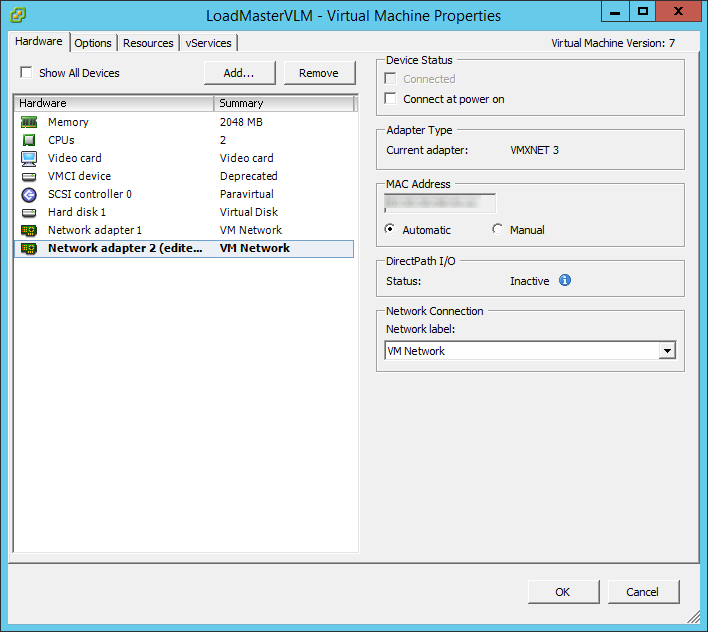The height and width of the screenshot is (632, 708).
Task: Click the Summary column header
Action: point(284,103)
